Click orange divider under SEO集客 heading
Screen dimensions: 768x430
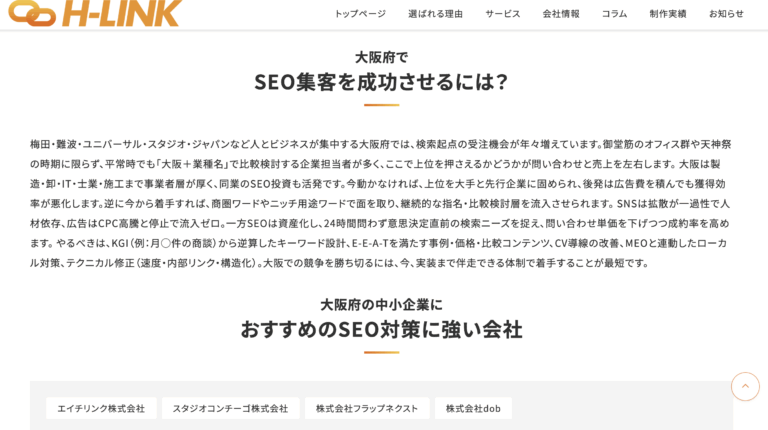click(x=381, y=105)
